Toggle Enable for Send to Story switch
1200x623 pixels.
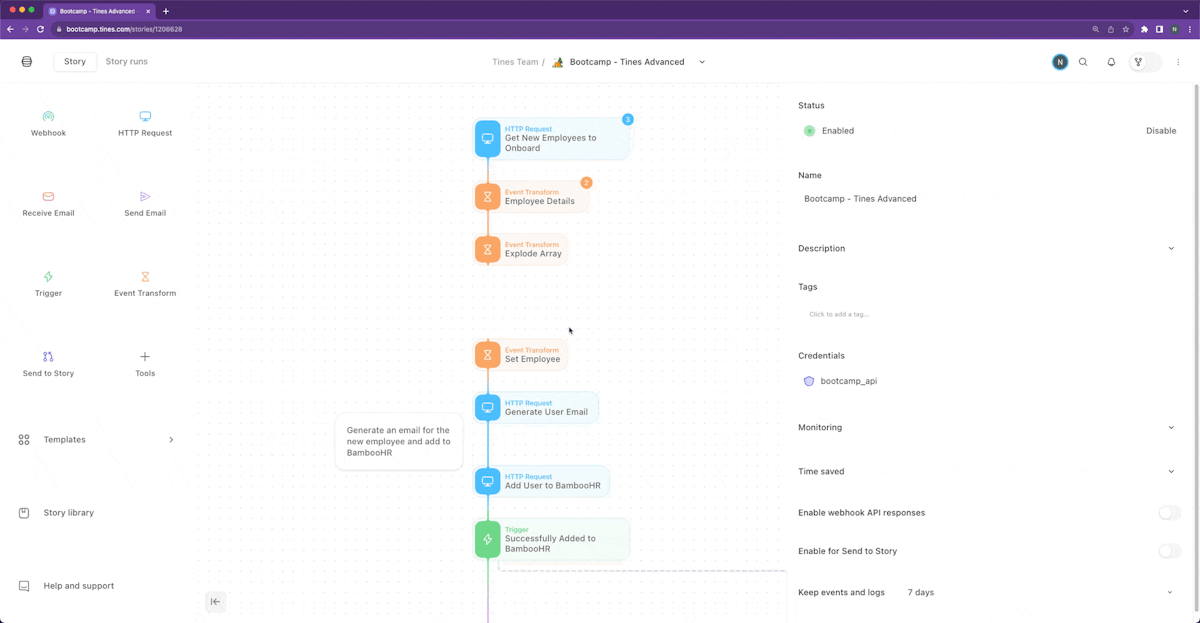pyautogui.click(x=1169, y=551)
